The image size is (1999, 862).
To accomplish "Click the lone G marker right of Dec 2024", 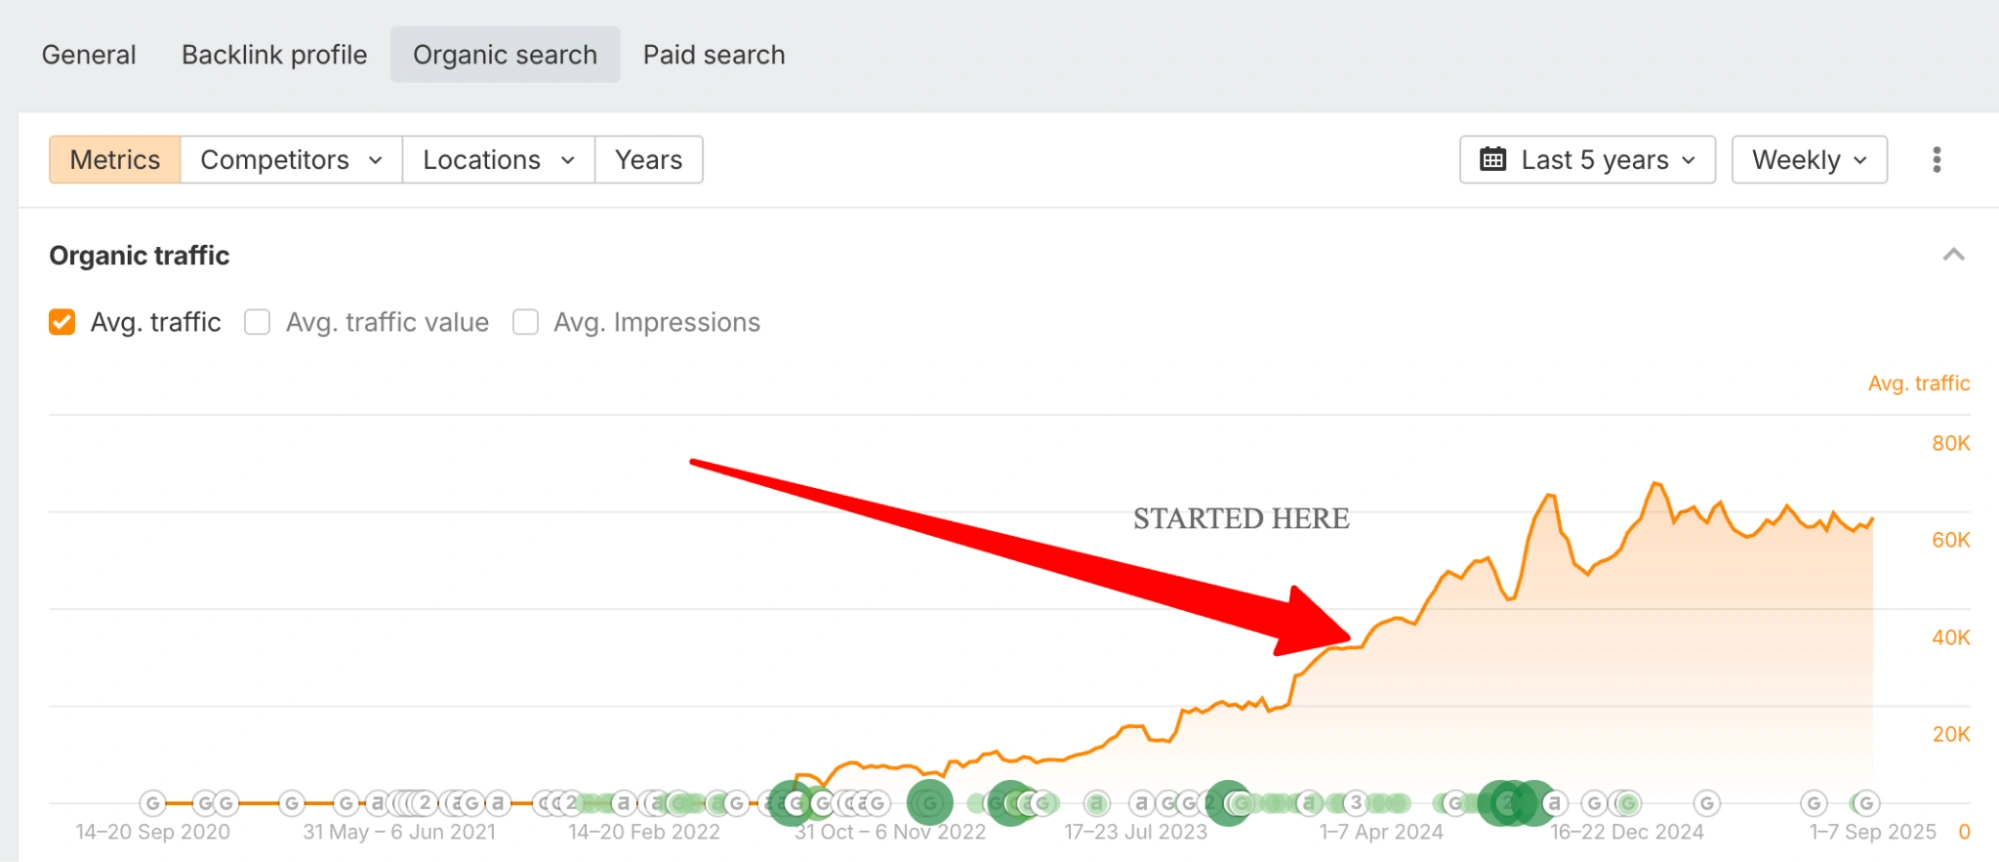I will click(1707, 802).
